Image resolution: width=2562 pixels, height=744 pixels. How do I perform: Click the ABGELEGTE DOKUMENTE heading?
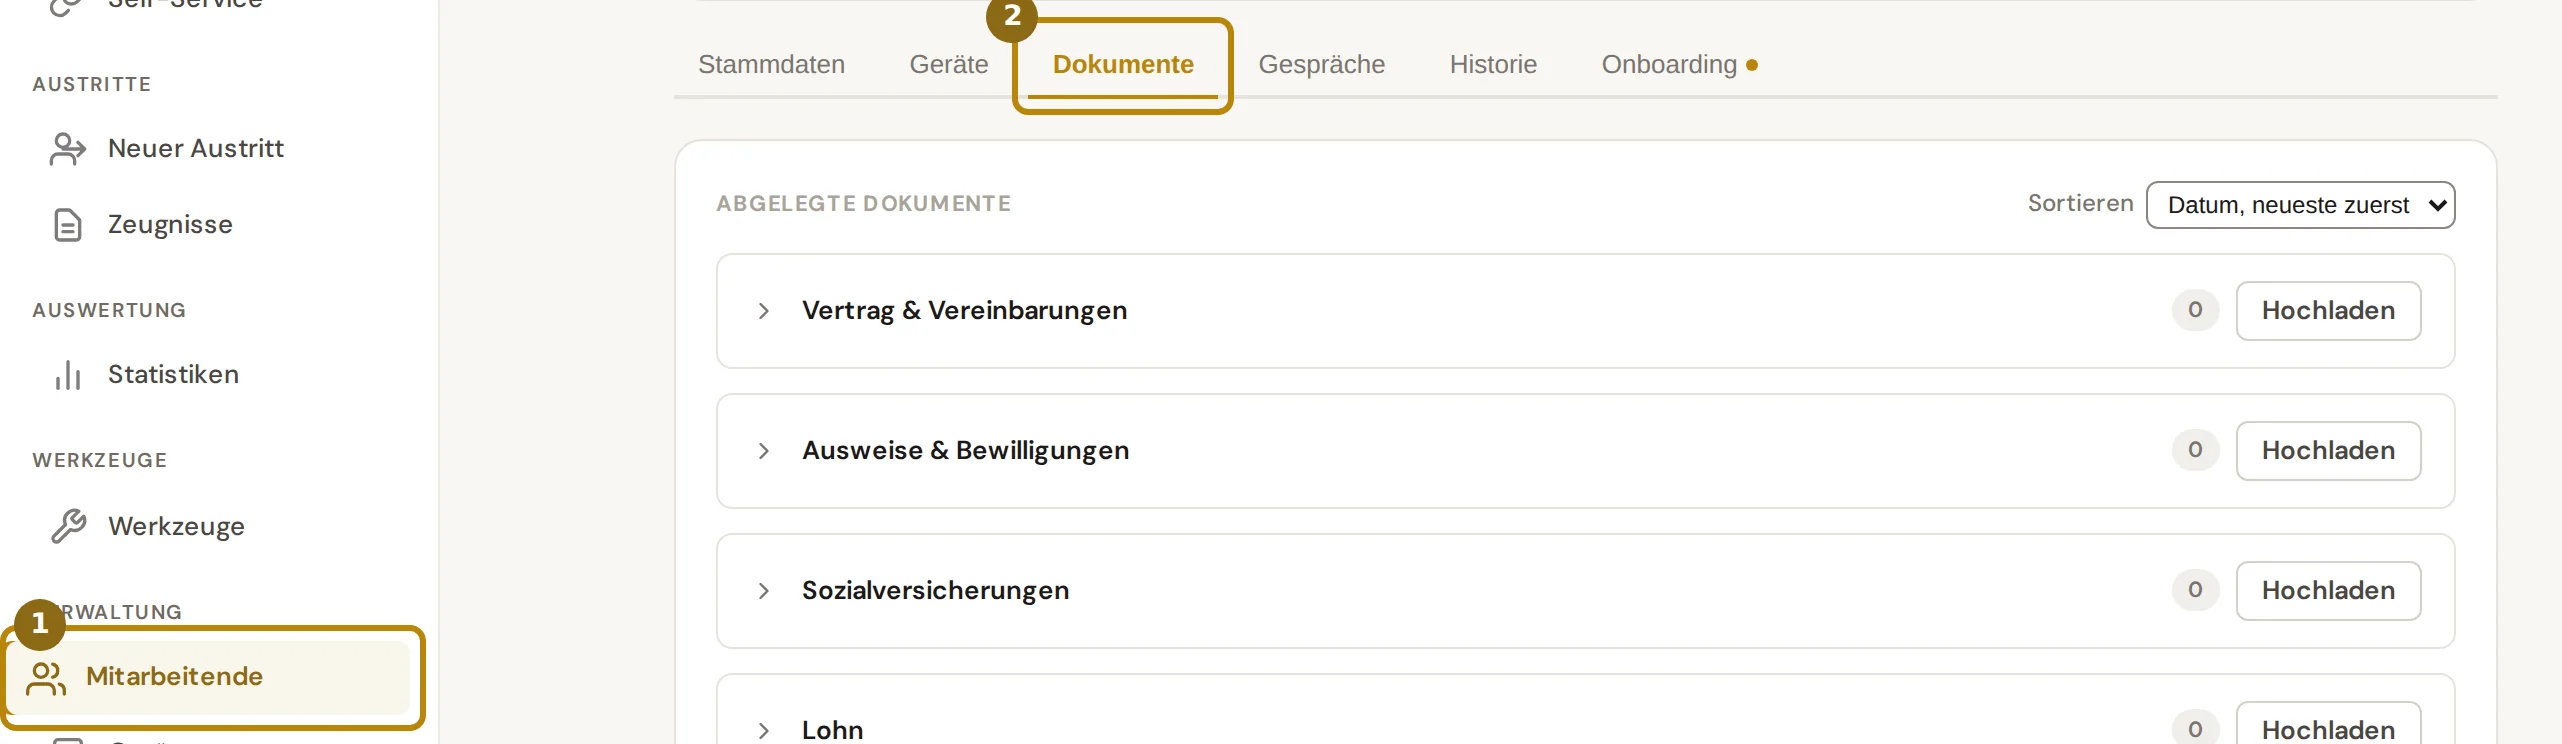(864, 204)
